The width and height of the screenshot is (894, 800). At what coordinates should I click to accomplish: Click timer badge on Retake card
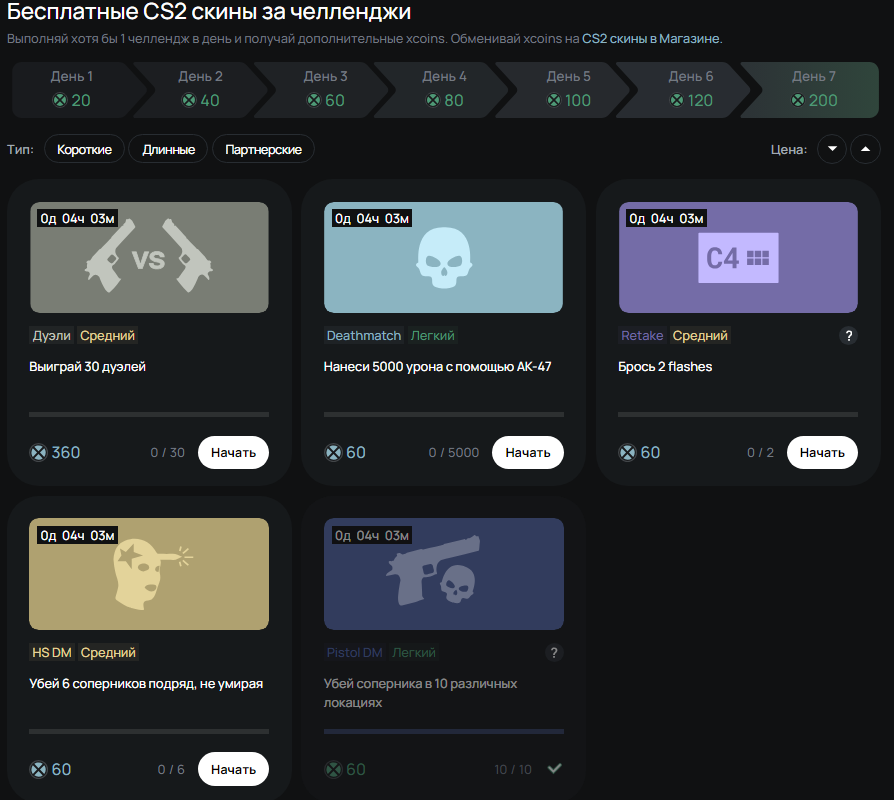point(667,218)
